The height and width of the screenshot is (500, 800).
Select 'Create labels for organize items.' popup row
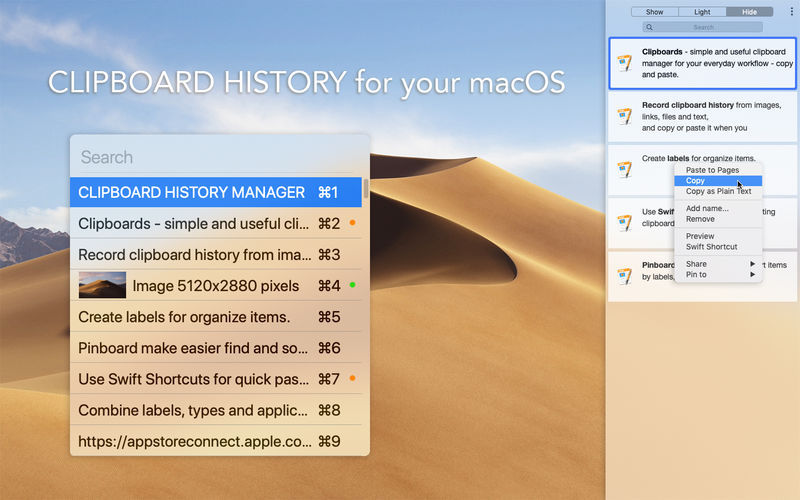click(x=216, y=317)
